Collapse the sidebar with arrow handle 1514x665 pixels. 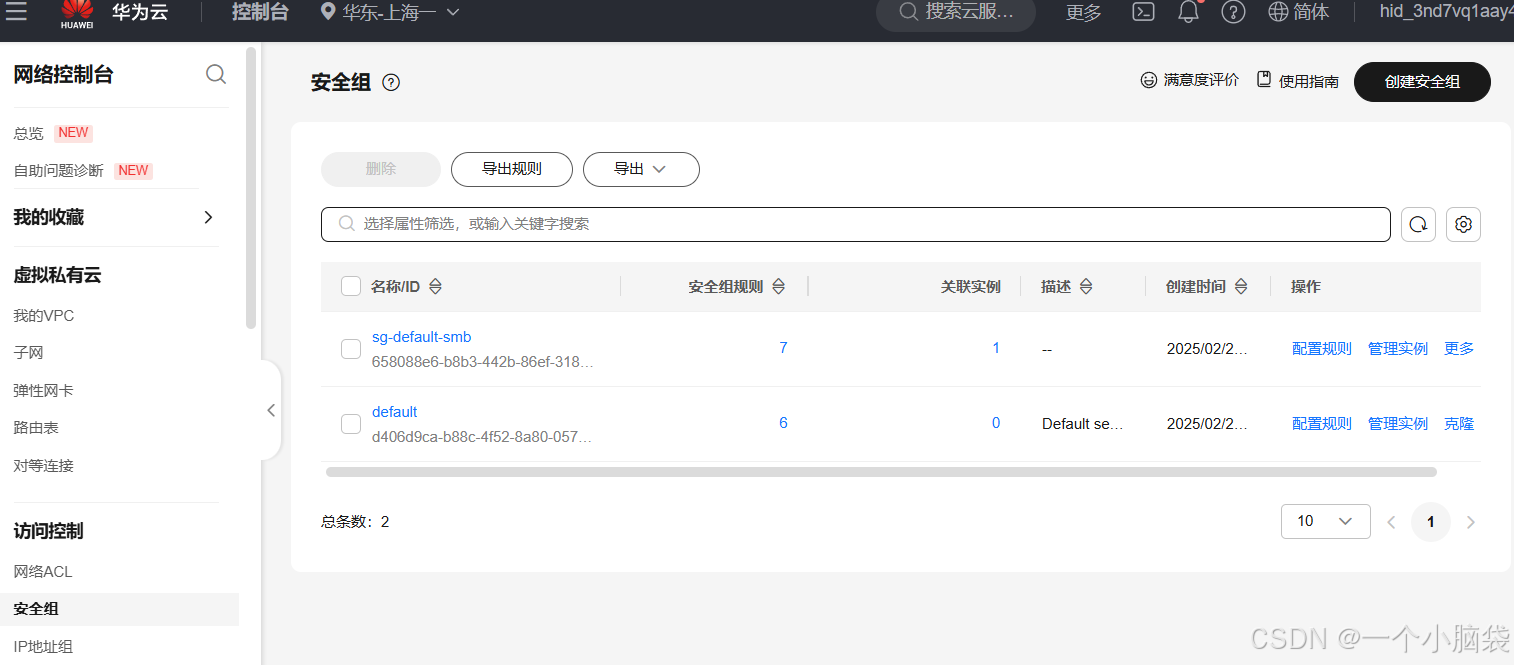coord(271,410)
